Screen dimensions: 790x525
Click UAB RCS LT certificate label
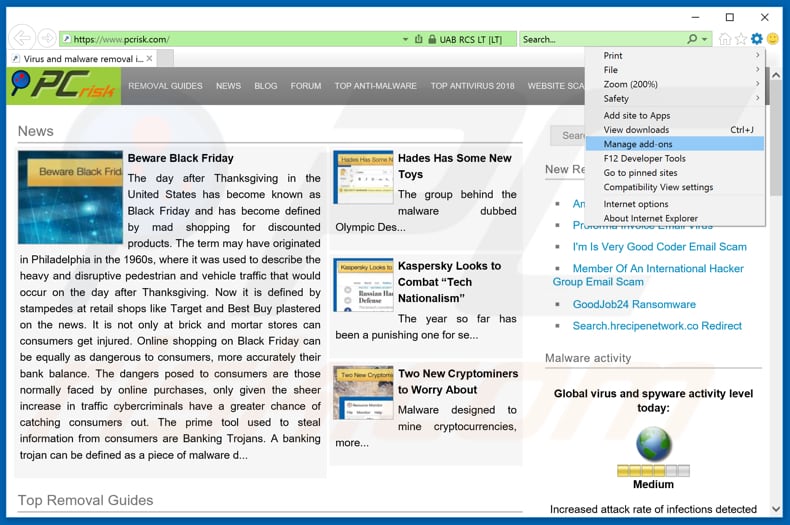471,39
